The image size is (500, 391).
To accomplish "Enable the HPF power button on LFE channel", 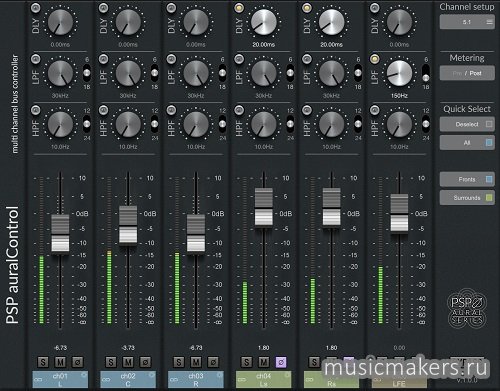I will [375, 110].
